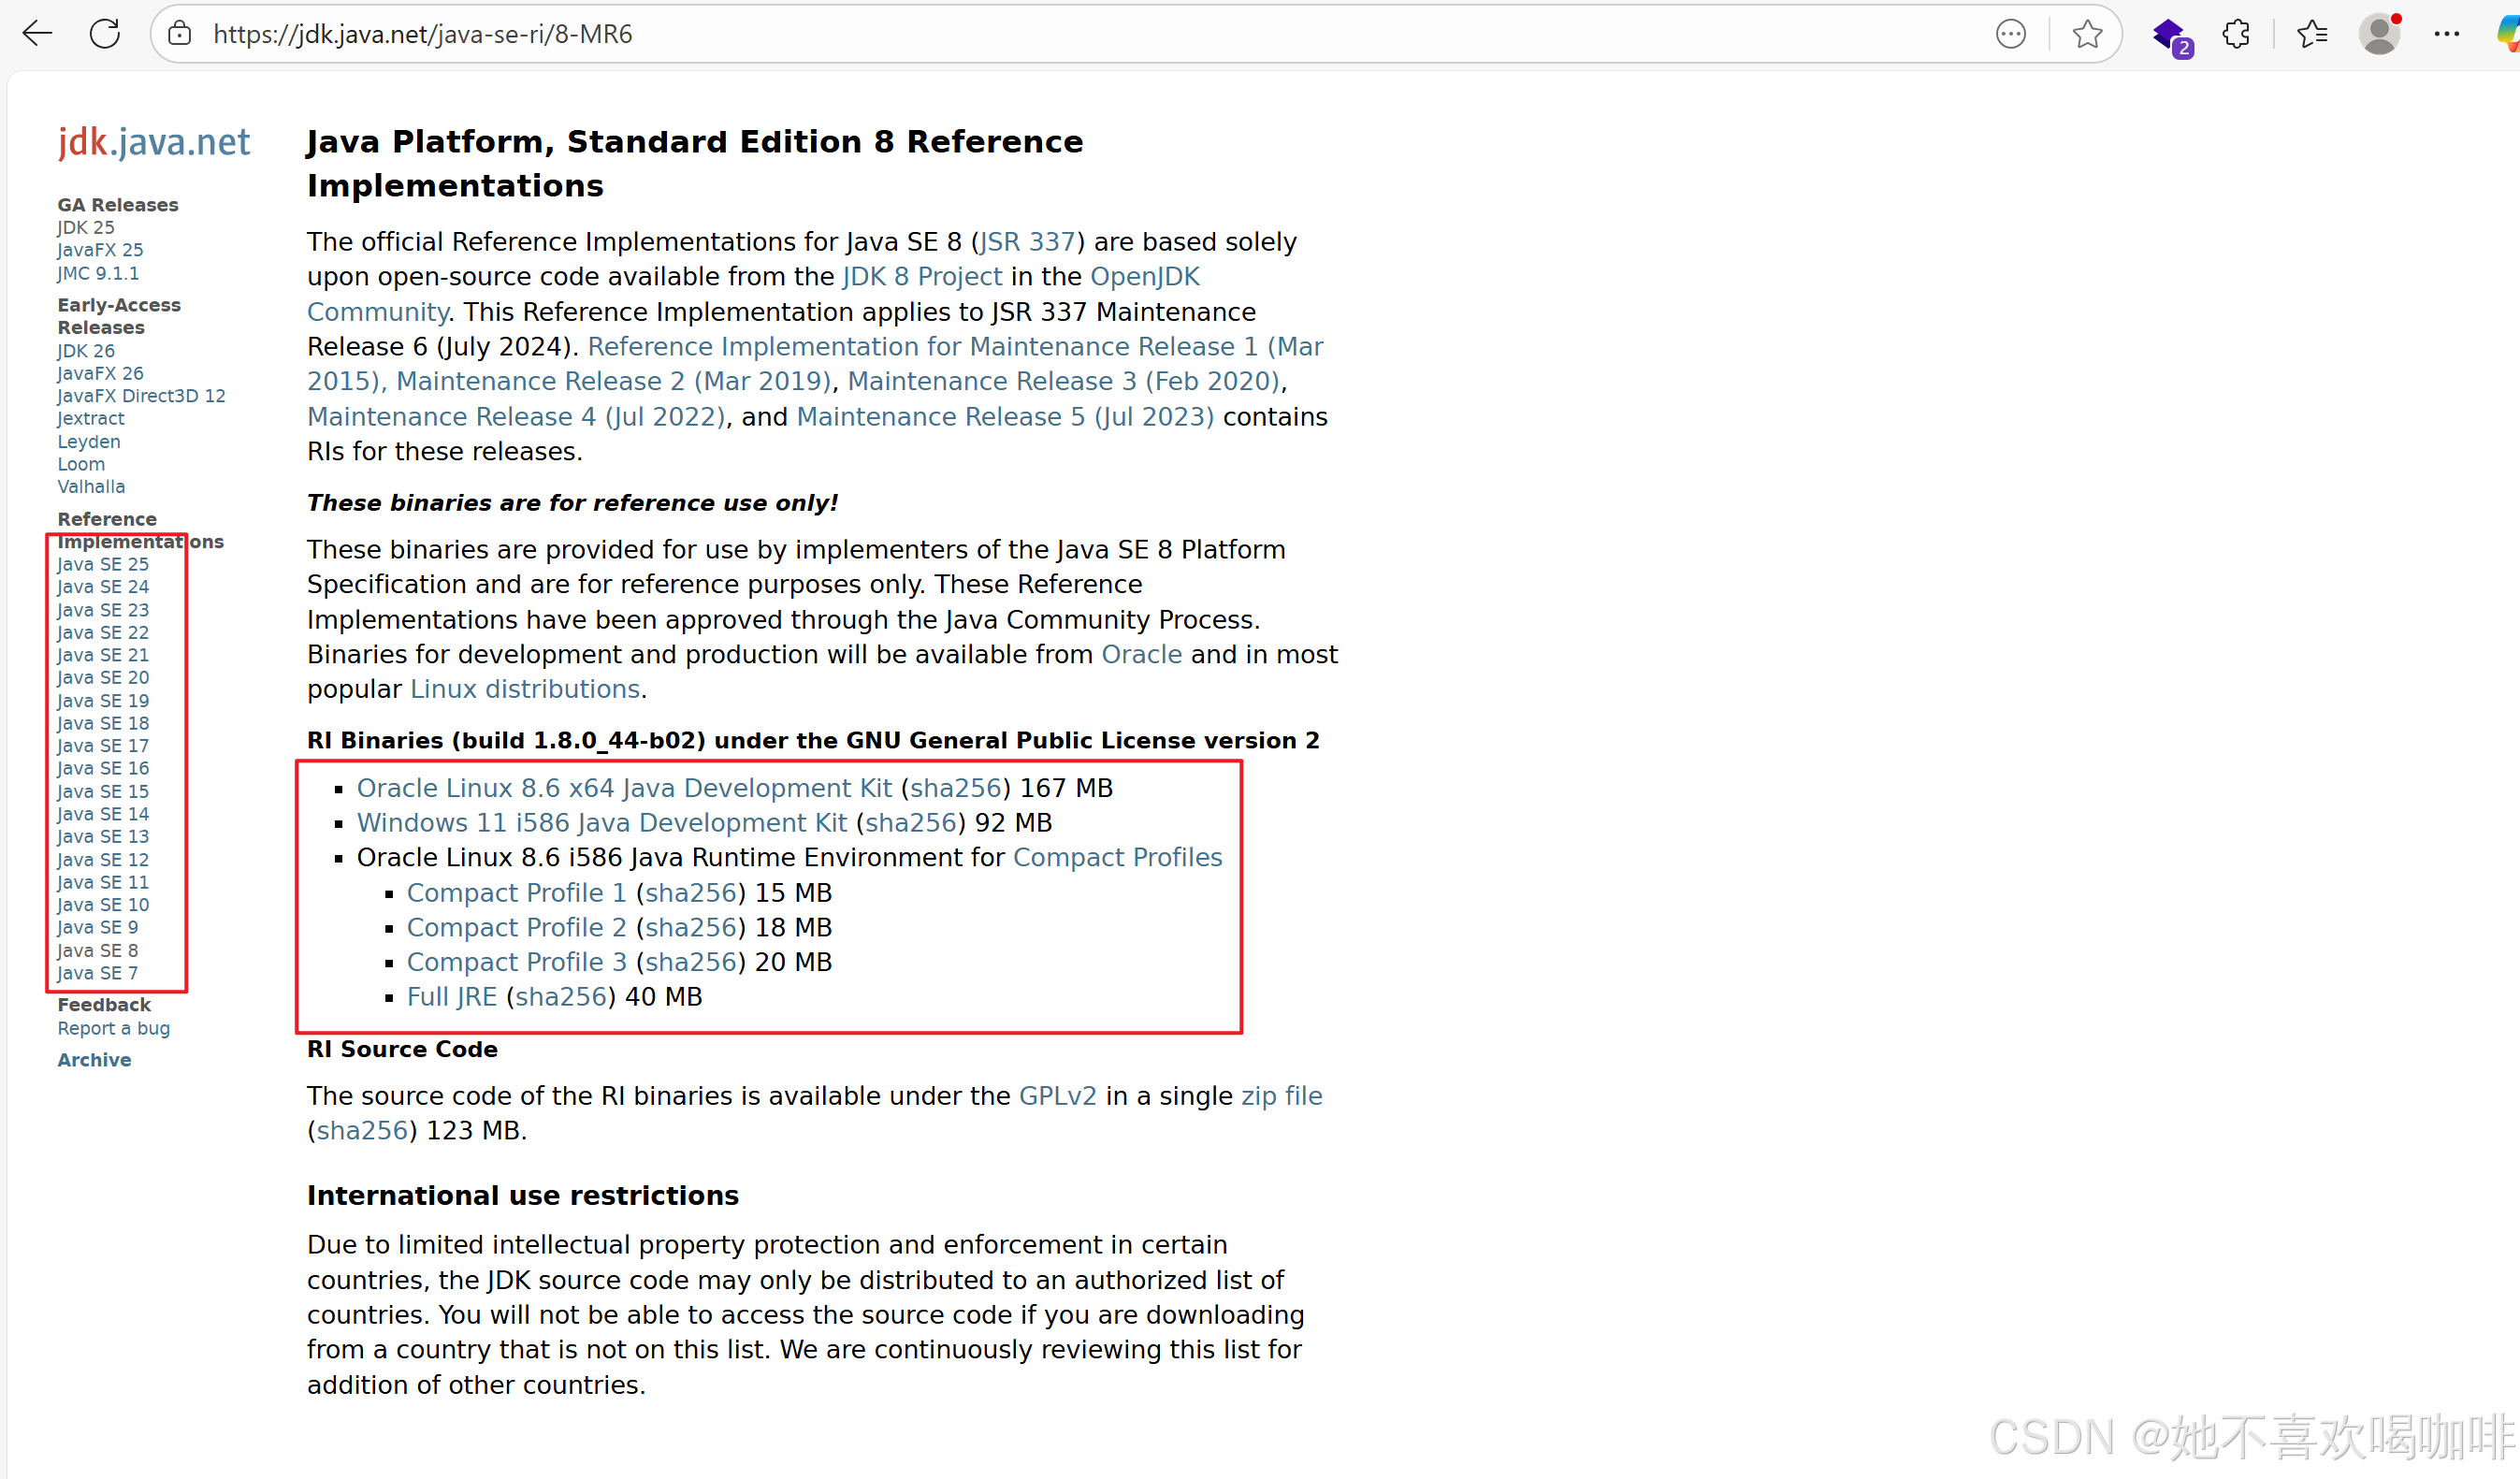Open site info lock icon
The width and height of the screenshot is (2520, 1479).
tap(180, 34)
